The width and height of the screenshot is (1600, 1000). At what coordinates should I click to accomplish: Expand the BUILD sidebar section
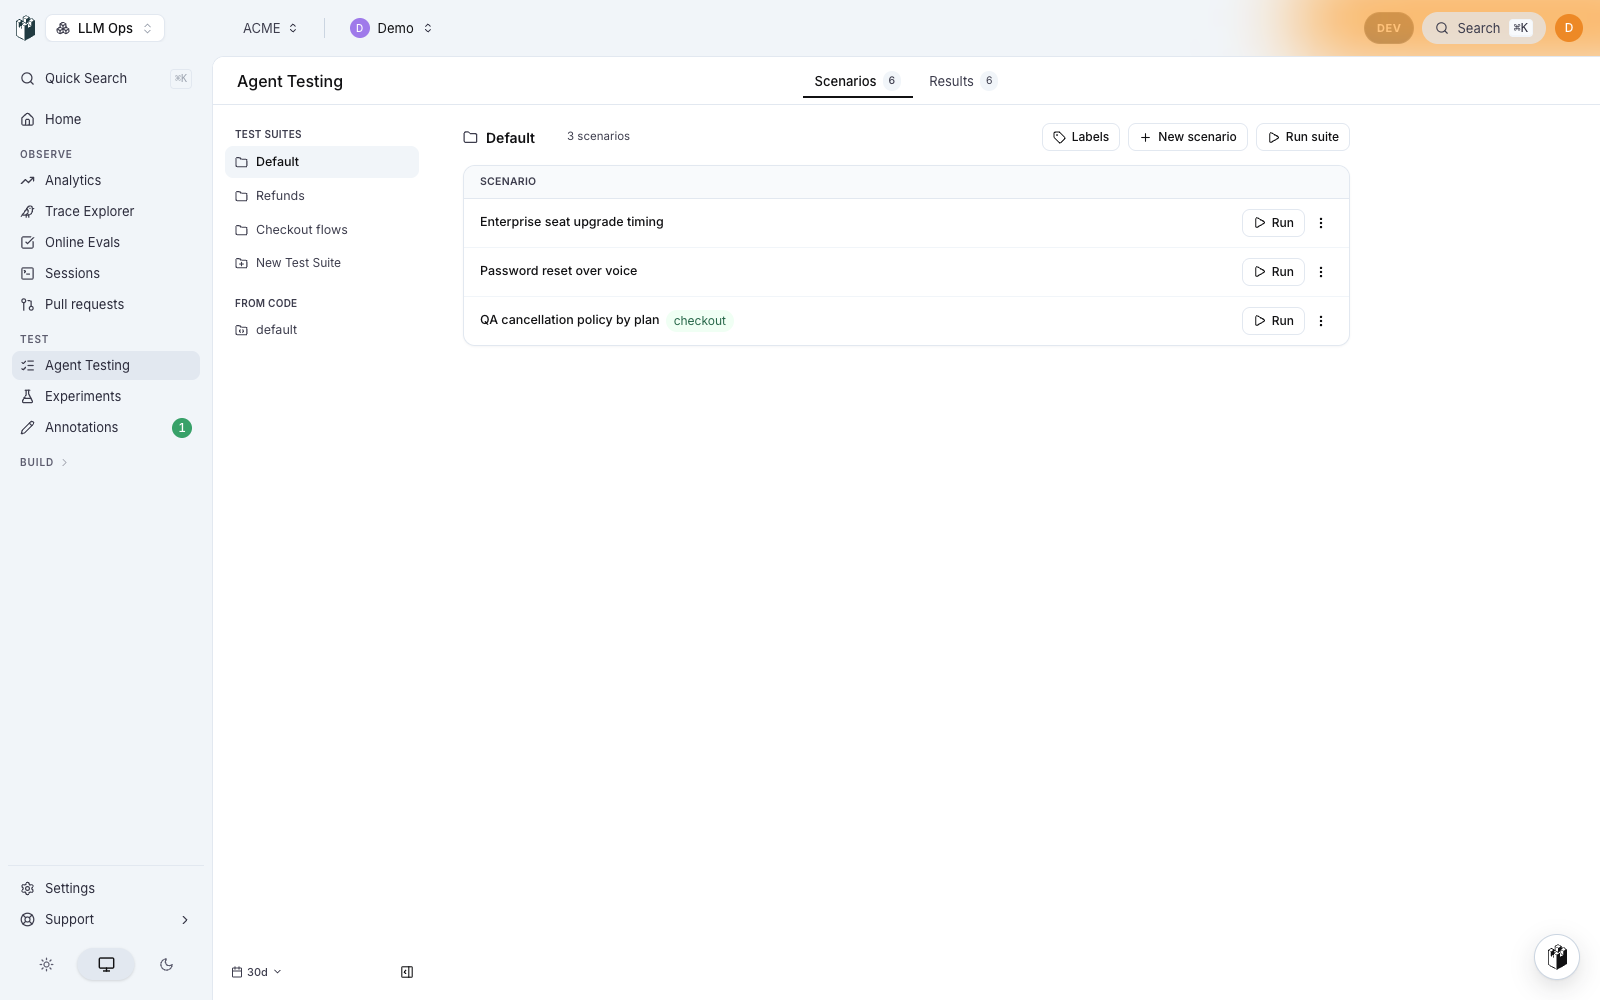click(44, 462)
